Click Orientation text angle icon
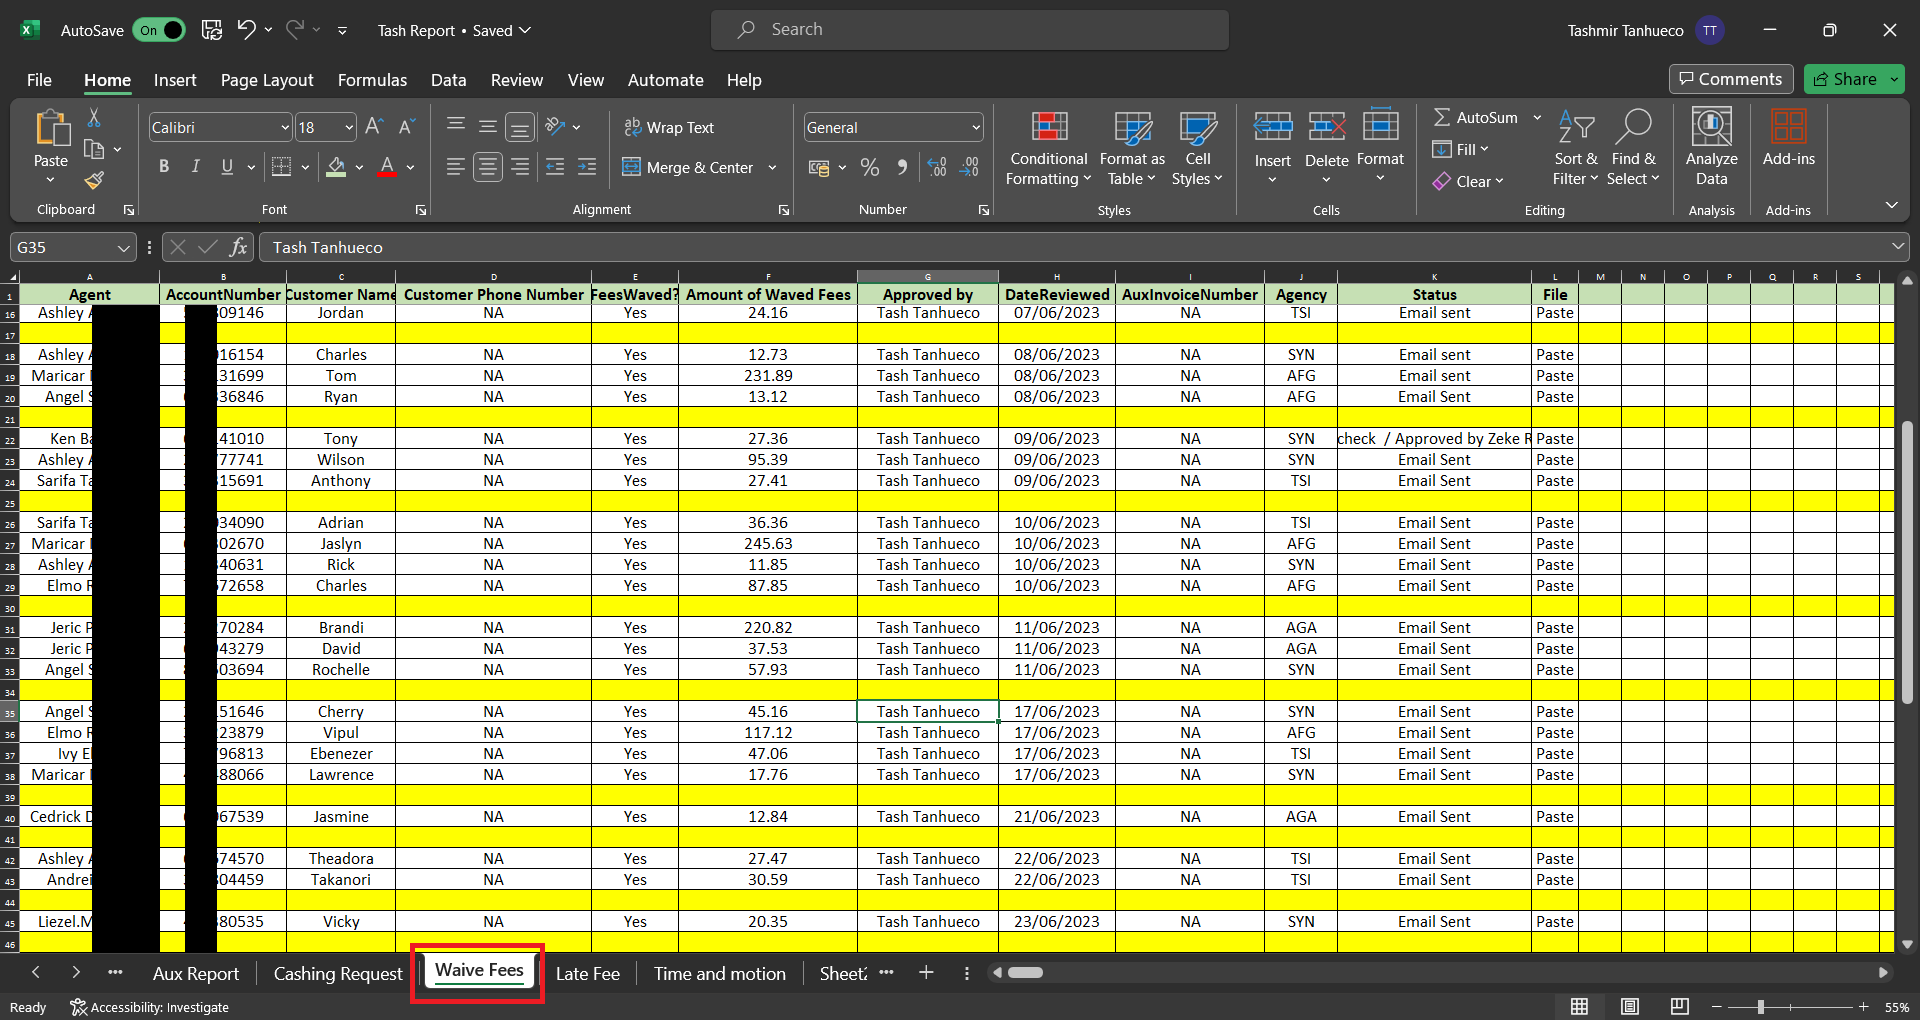The width and height of the screenshot is (1920, 1020). [x=557, y=127]
